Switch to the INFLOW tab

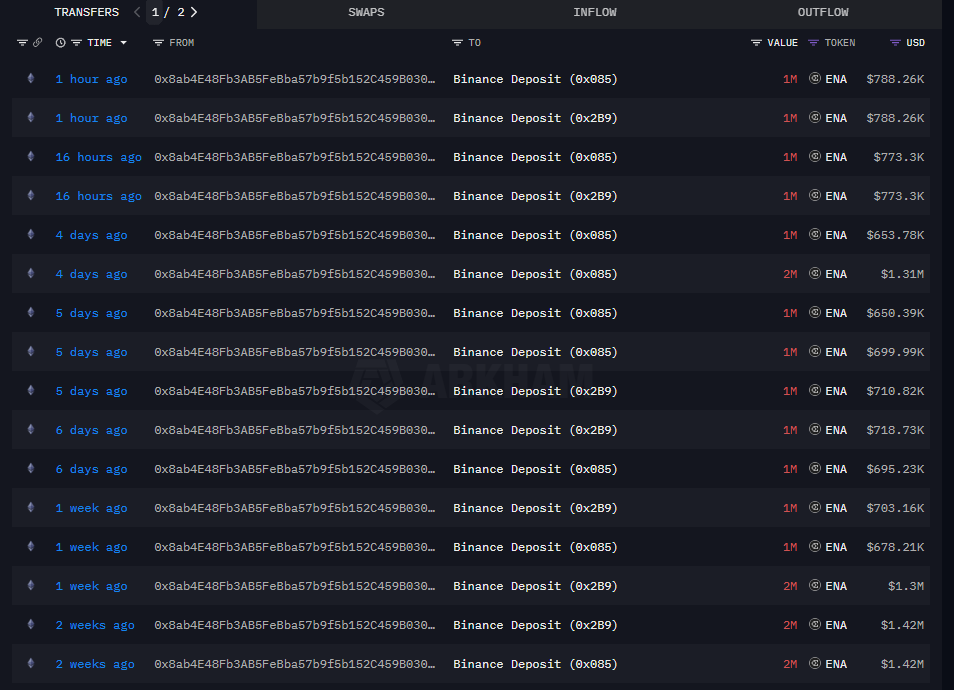click(594, 12)
